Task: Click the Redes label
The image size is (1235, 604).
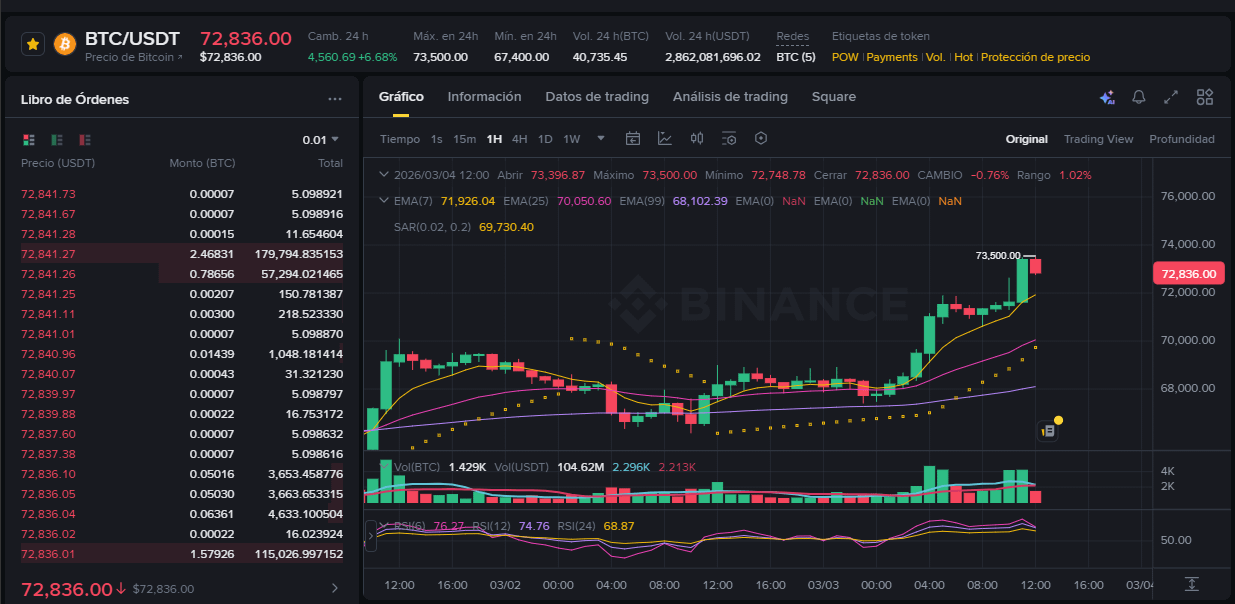Action: tap(793, 37)
